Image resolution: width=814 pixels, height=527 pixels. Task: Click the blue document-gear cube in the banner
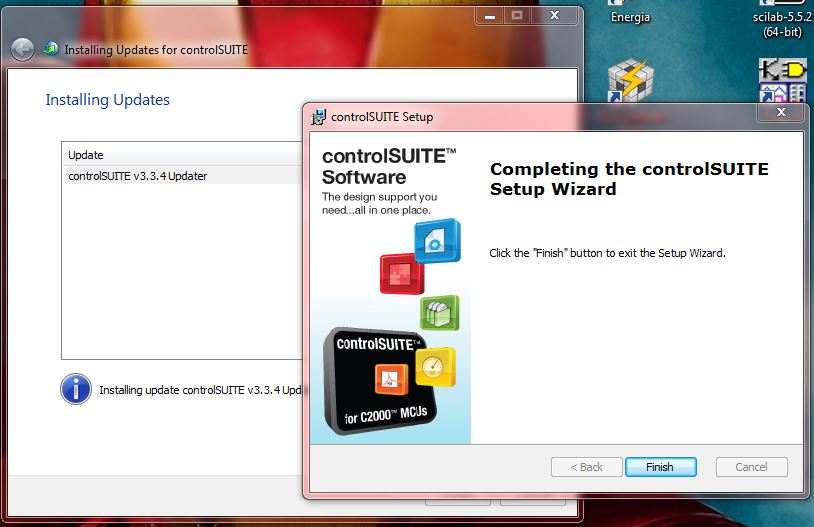437,240
